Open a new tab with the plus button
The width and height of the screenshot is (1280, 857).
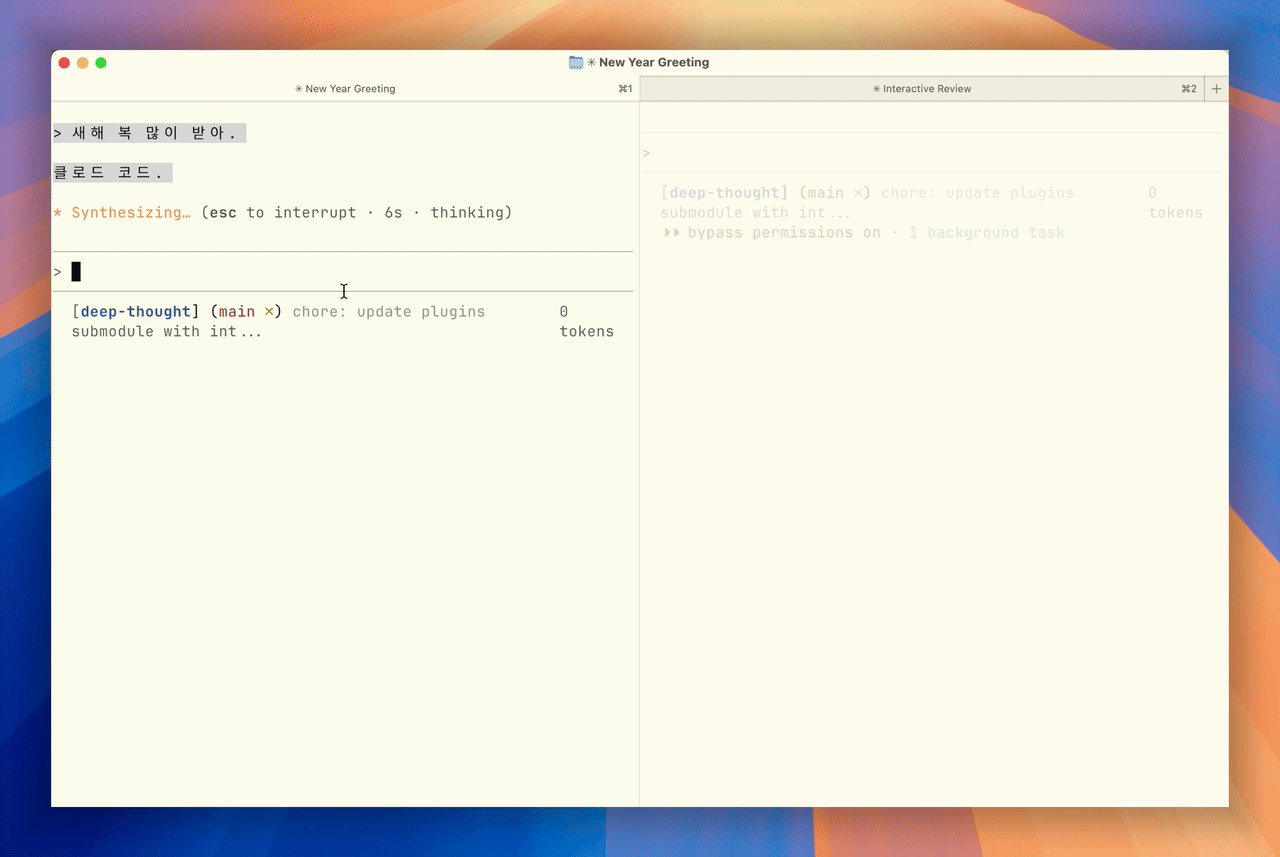1216,89
